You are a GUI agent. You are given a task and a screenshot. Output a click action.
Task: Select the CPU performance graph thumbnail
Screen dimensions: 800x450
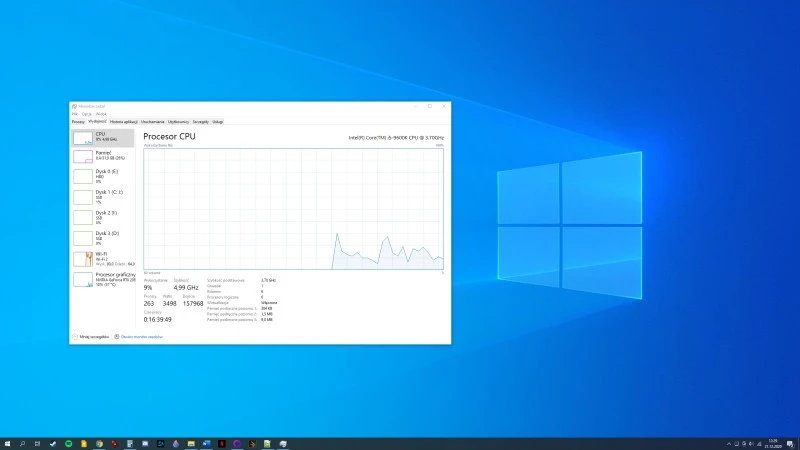[x=83, y=138]
